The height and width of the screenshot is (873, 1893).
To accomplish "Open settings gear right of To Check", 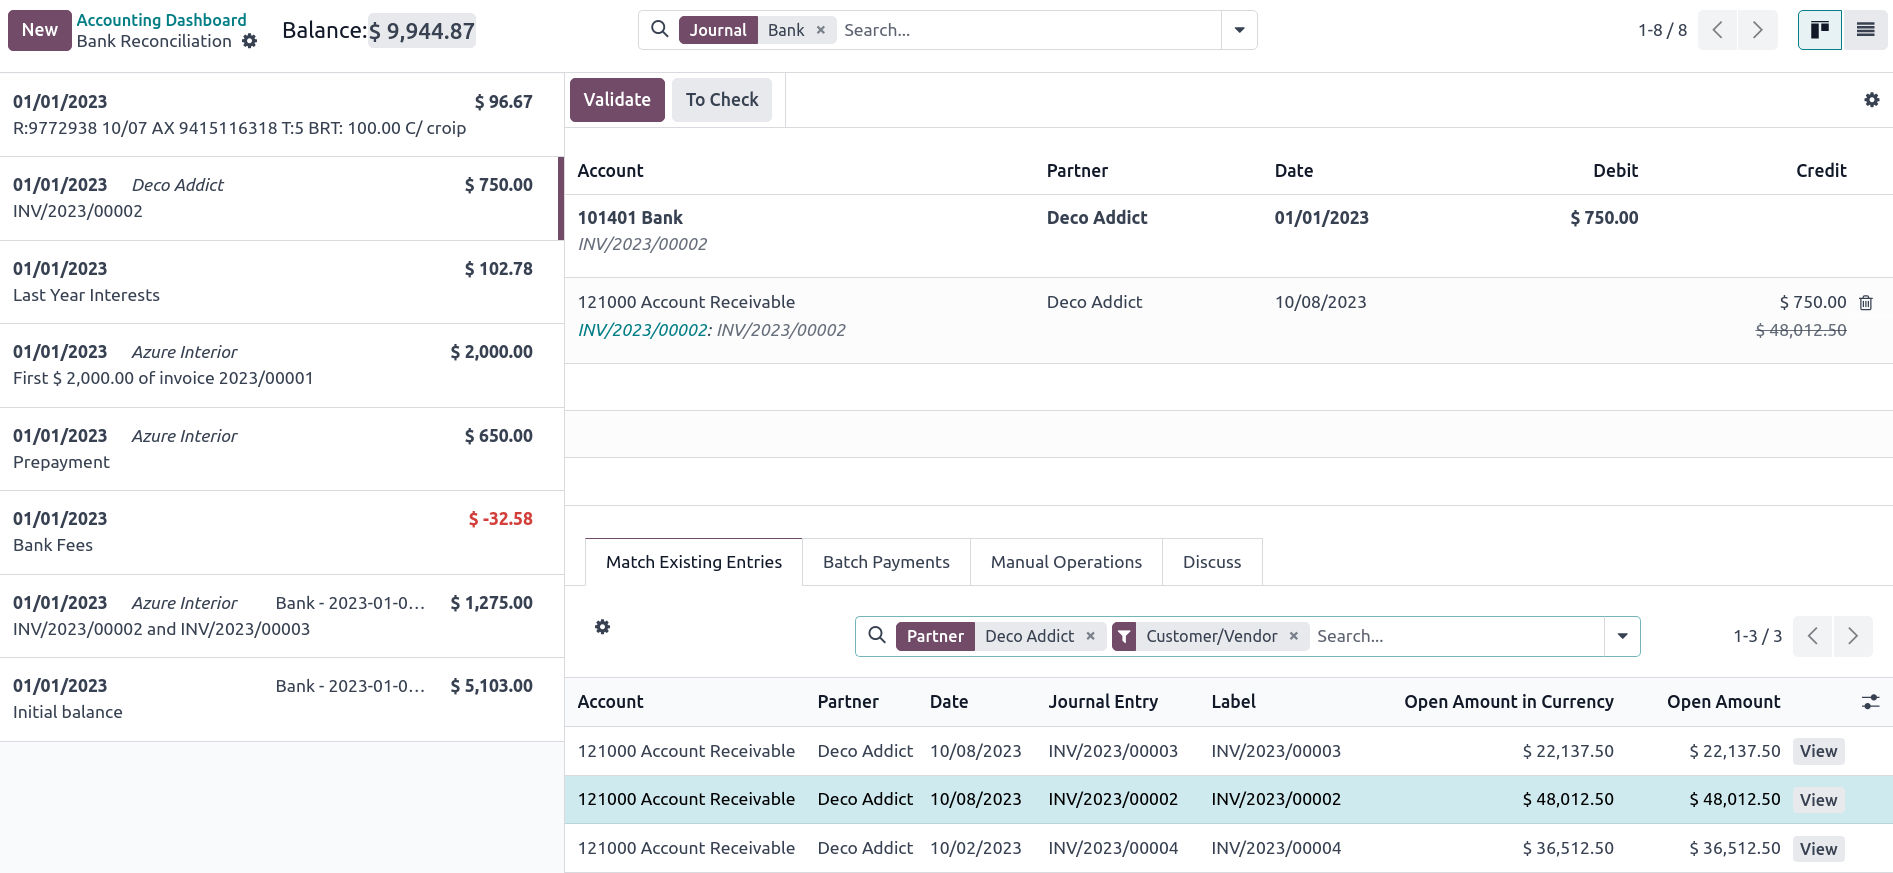I will (x=1871, y=100).
